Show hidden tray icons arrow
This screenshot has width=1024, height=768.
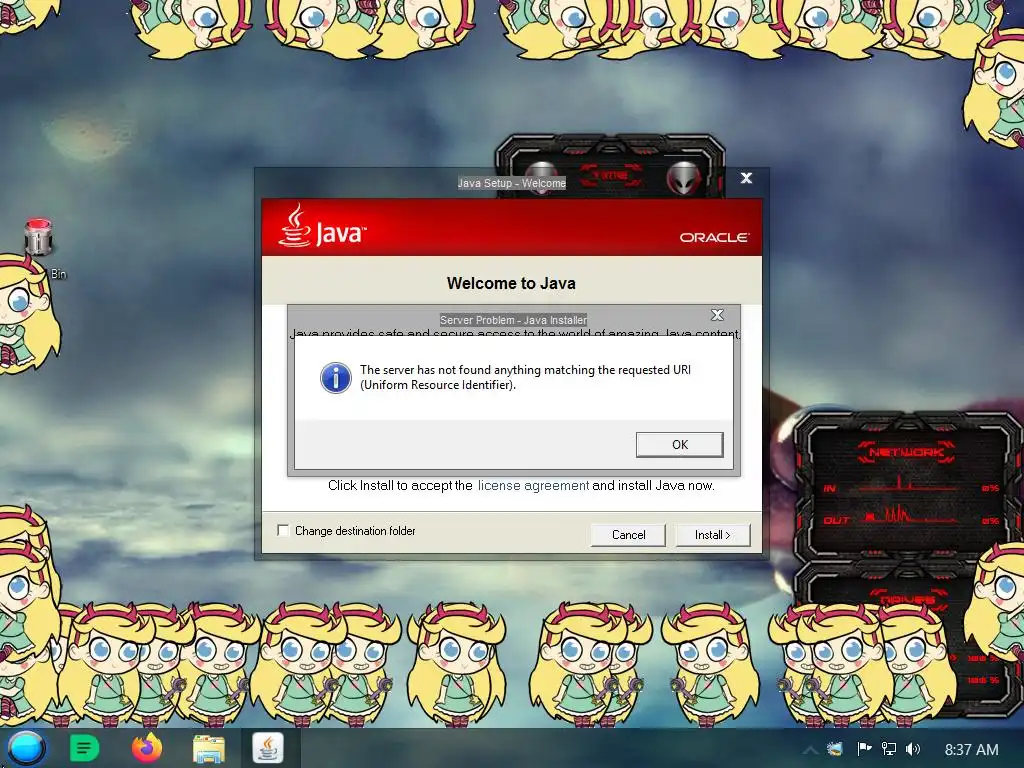pyautogui.click(x=809, y=750)
